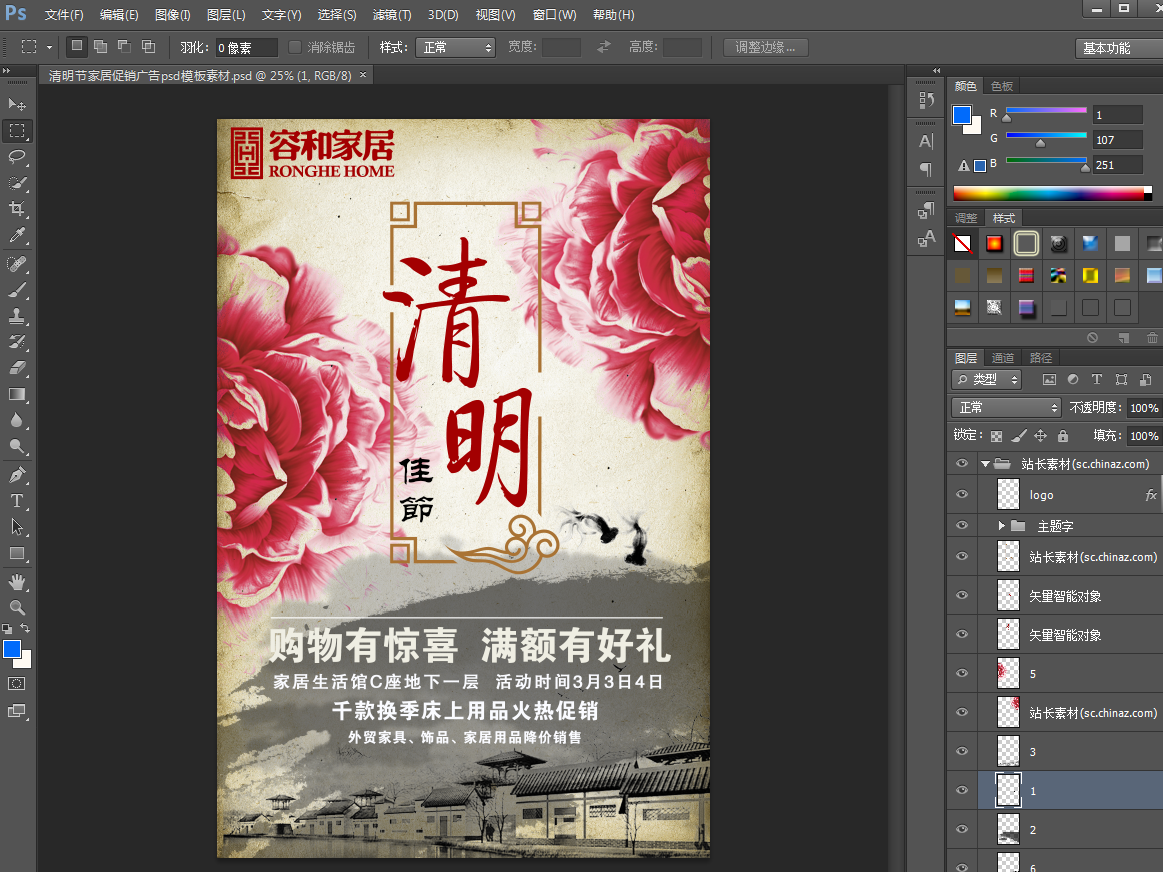This screenshot has height=872, width=1163.
Task: Enable the 消除锯齿 checkbox
Action: tap(295, 47)
